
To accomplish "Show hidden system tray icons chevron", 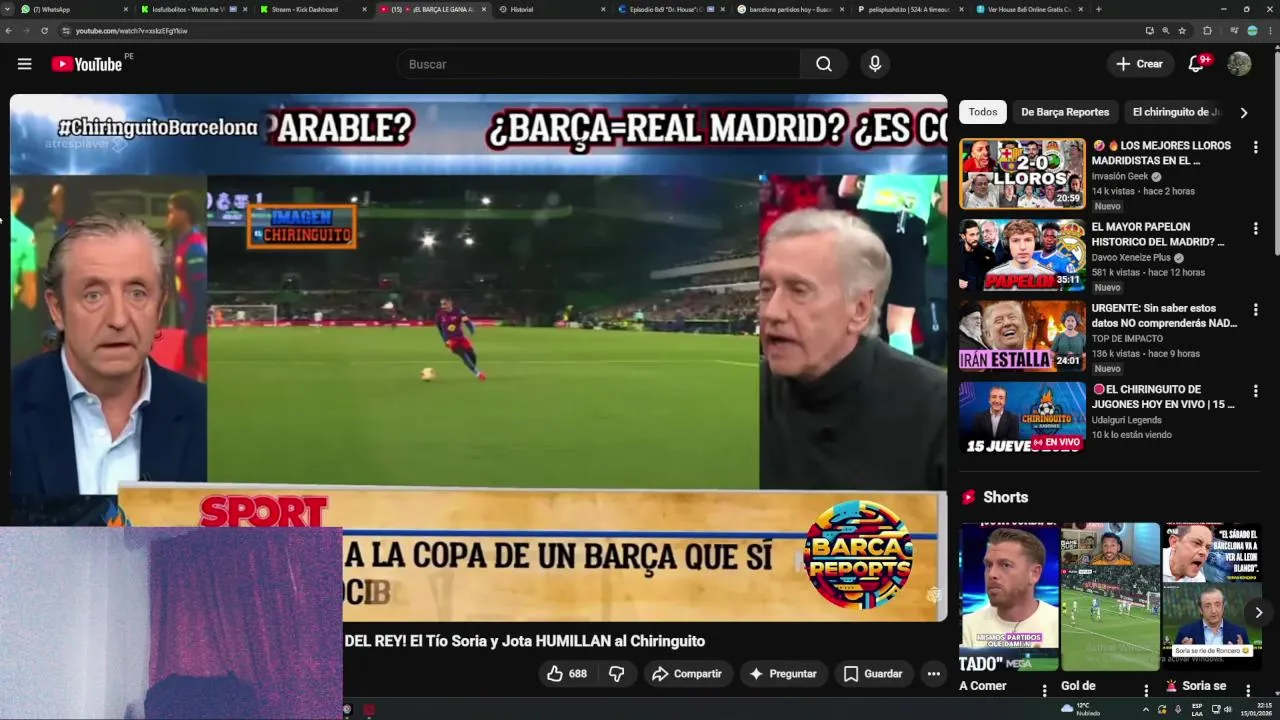I will (1146, 709).
